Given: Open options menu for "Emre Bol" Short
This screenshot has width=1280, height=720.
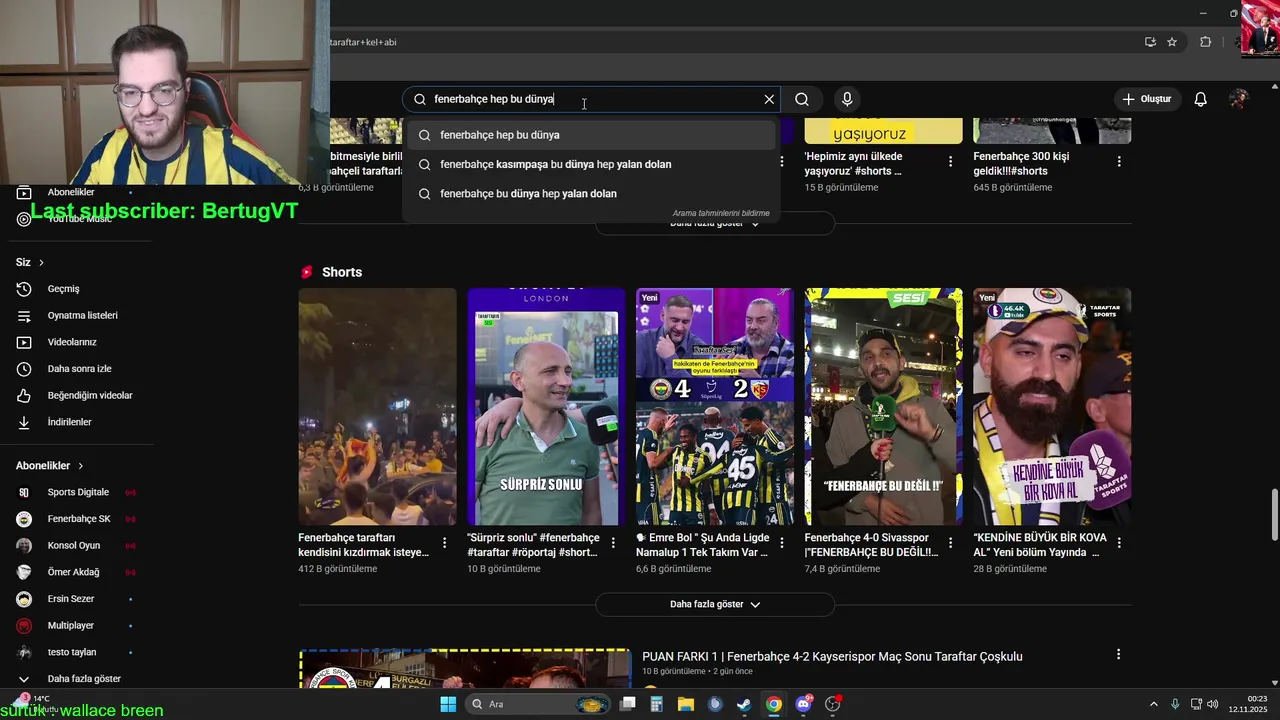Looking at the screenshot, I should point(782,543).
